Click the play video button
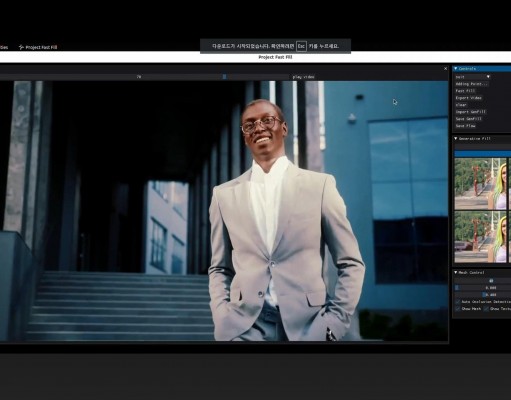Image resolution: width=511 pixels, height=400 pixels. click(303, 77)
